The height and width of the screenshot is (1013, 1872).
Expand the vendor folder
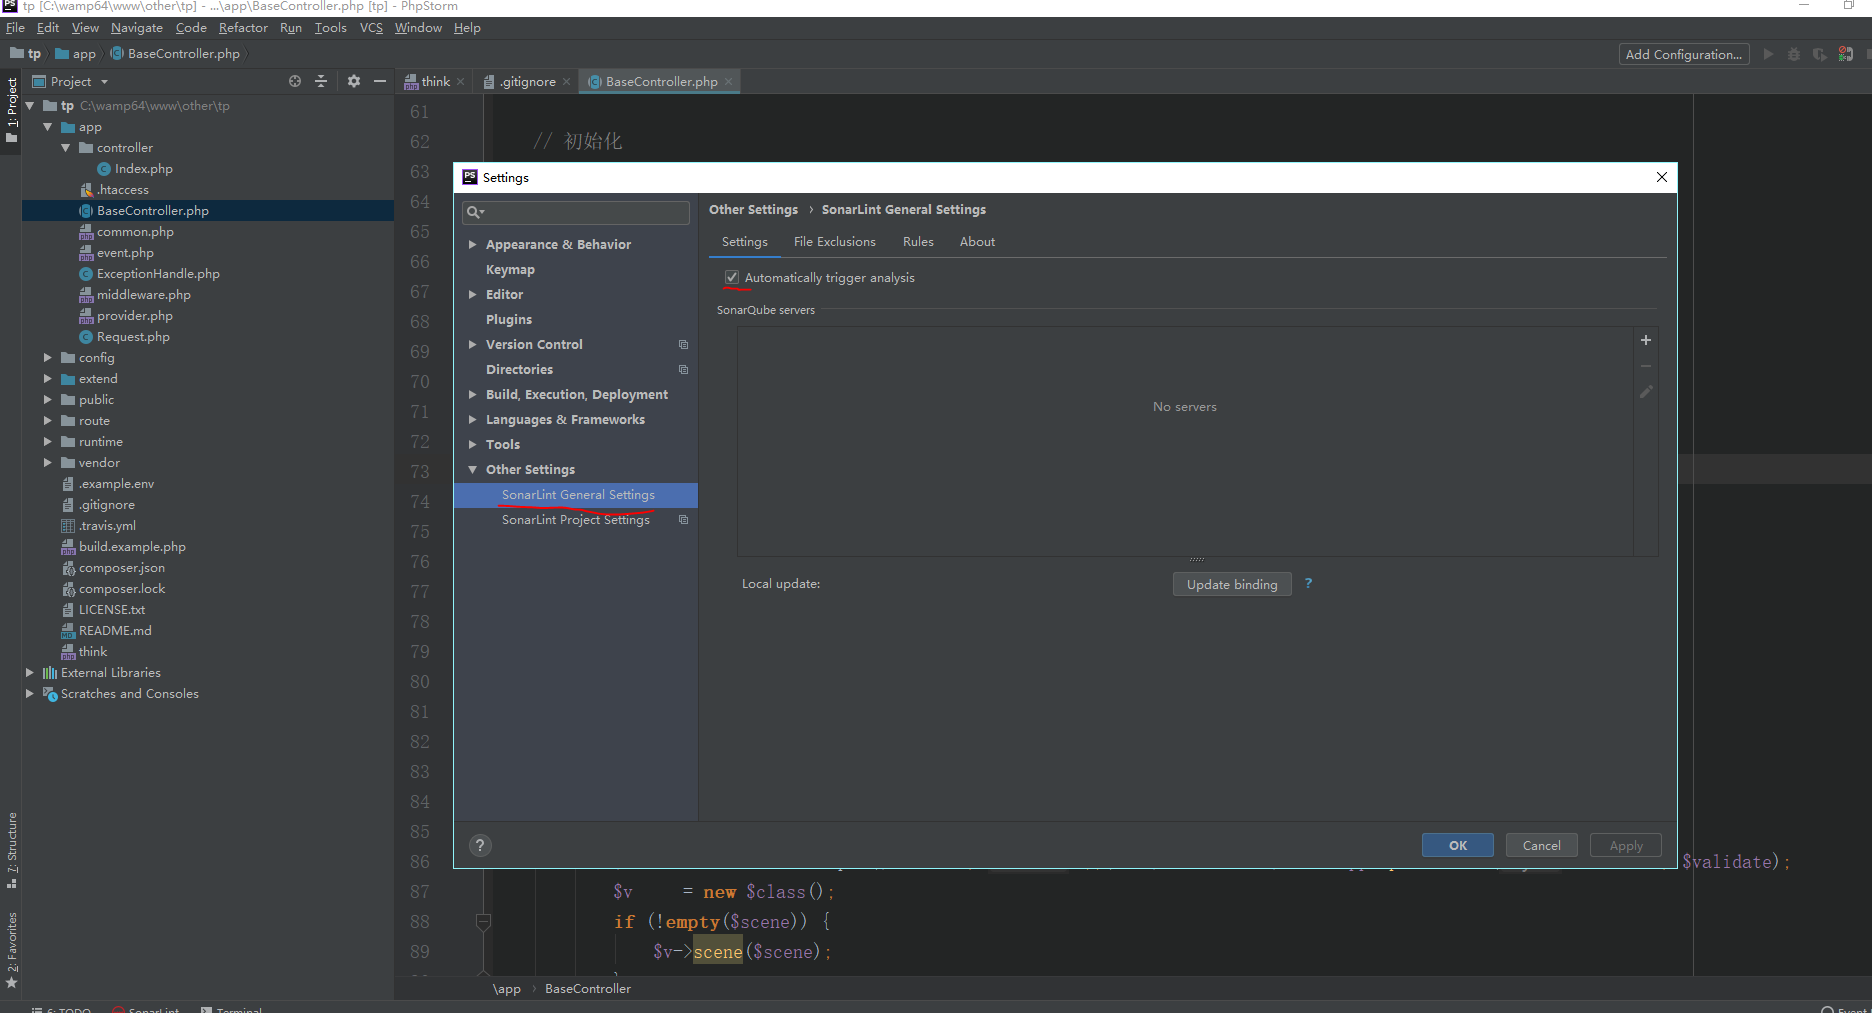(47, 462)
